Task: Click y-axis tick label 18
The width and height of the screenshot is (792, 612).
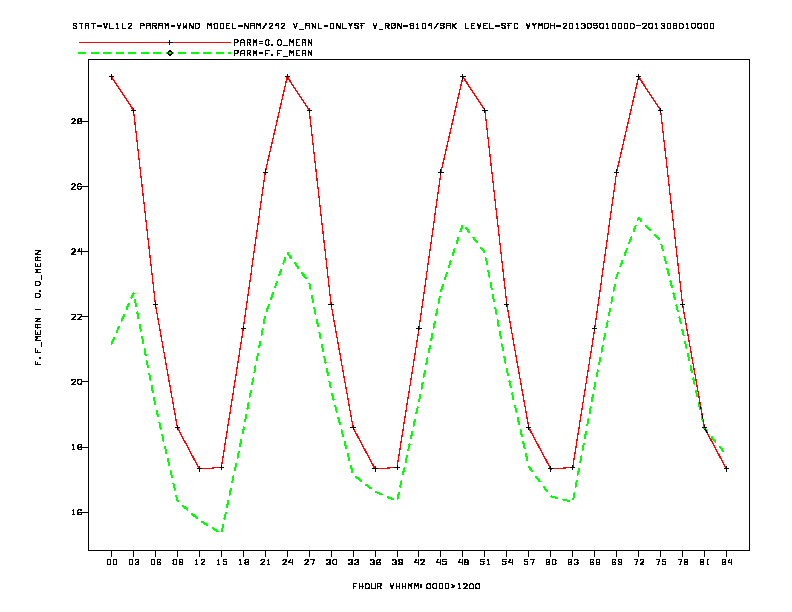Action: tap(77, 447)
